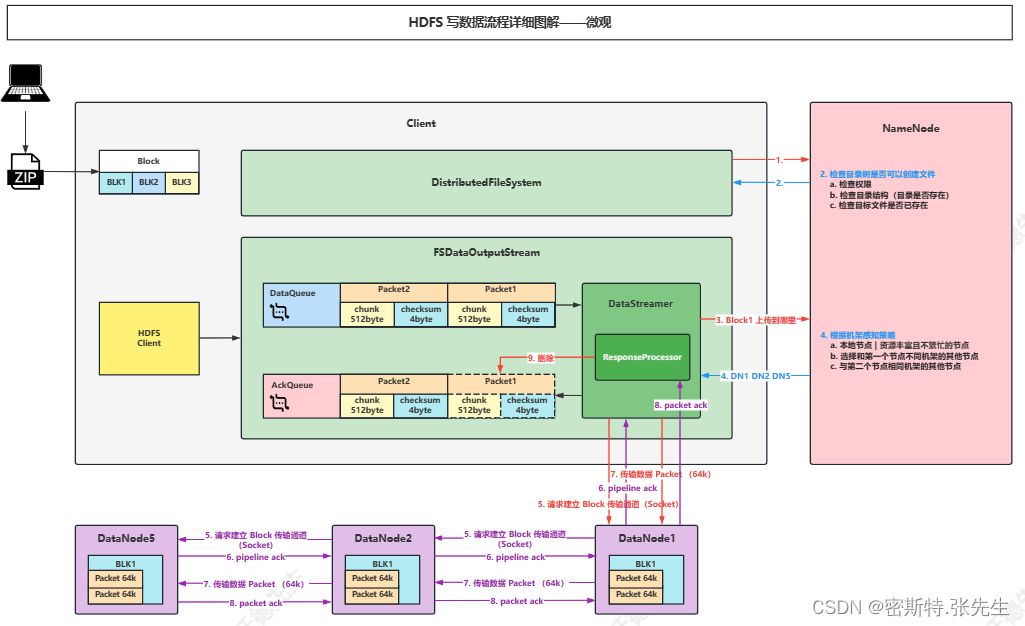Click '5. 请求建立' label between DataNode2 and DataNode1
The width and height of the screenshot is (1025, 626).
pos(514,539)
